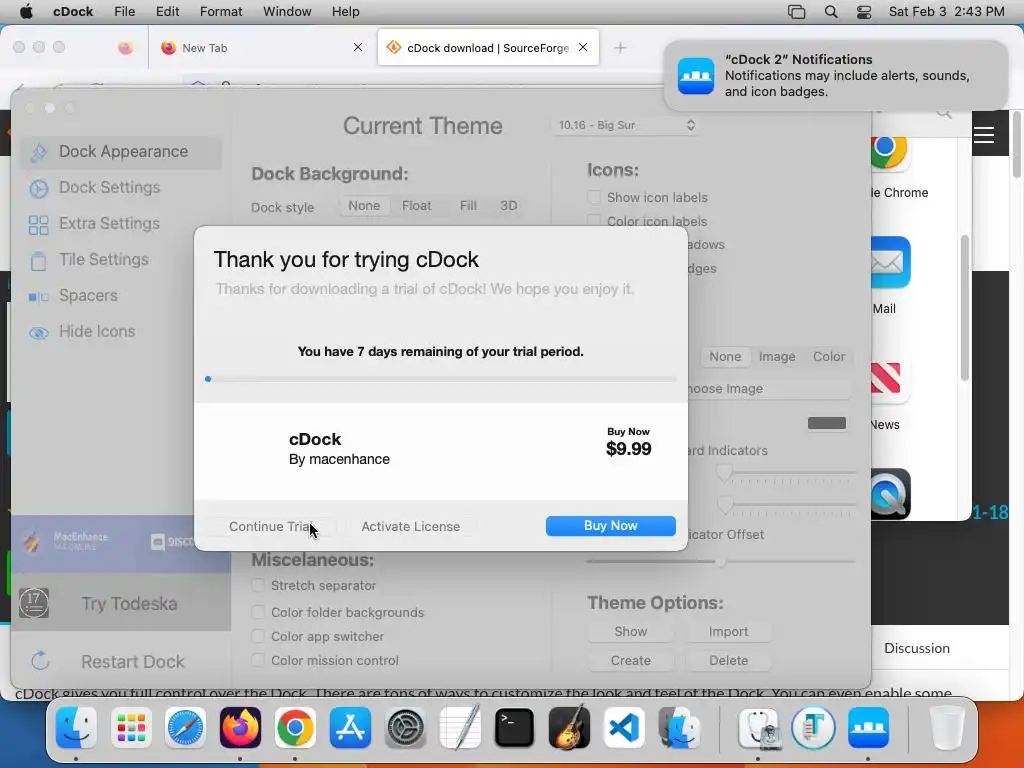Click the dark gray color swatch

[827, 423]
